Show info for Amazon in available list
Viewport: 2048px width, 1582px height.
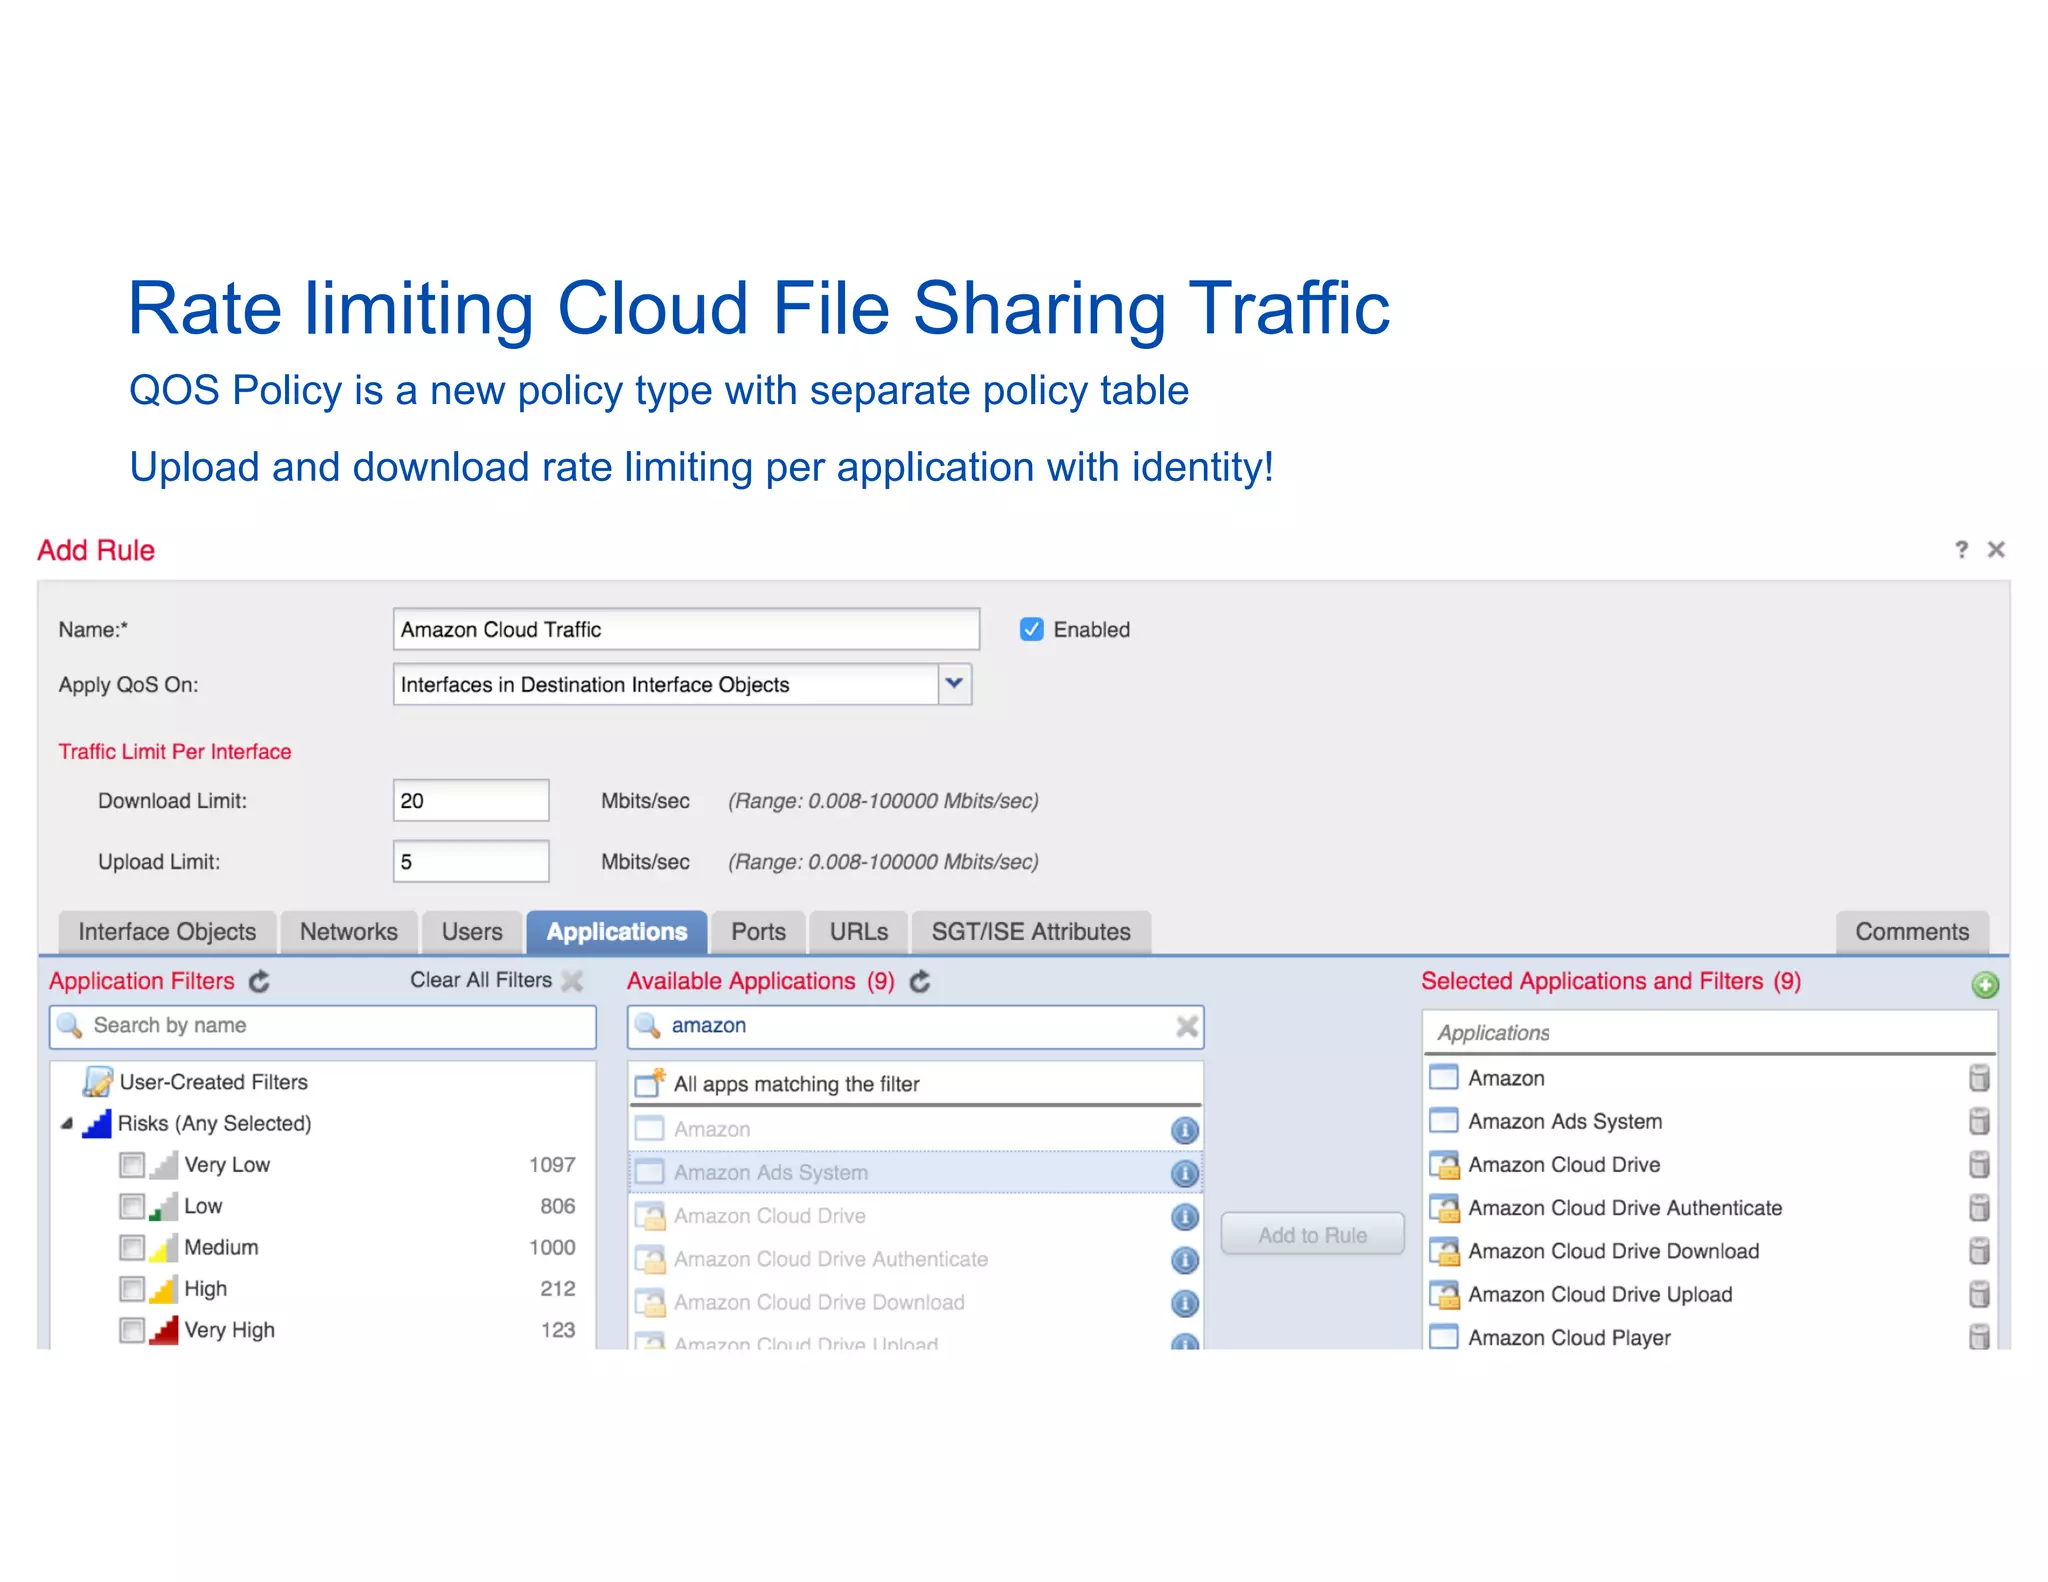pos(1184,1130)
